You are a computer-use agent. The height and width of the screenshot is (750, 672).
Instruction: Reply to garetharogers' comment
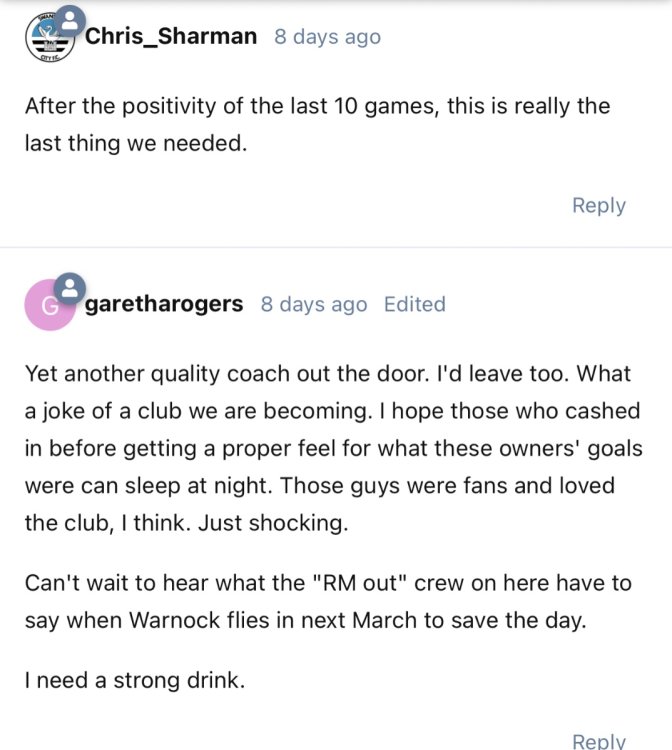click(x=598, y=741)
